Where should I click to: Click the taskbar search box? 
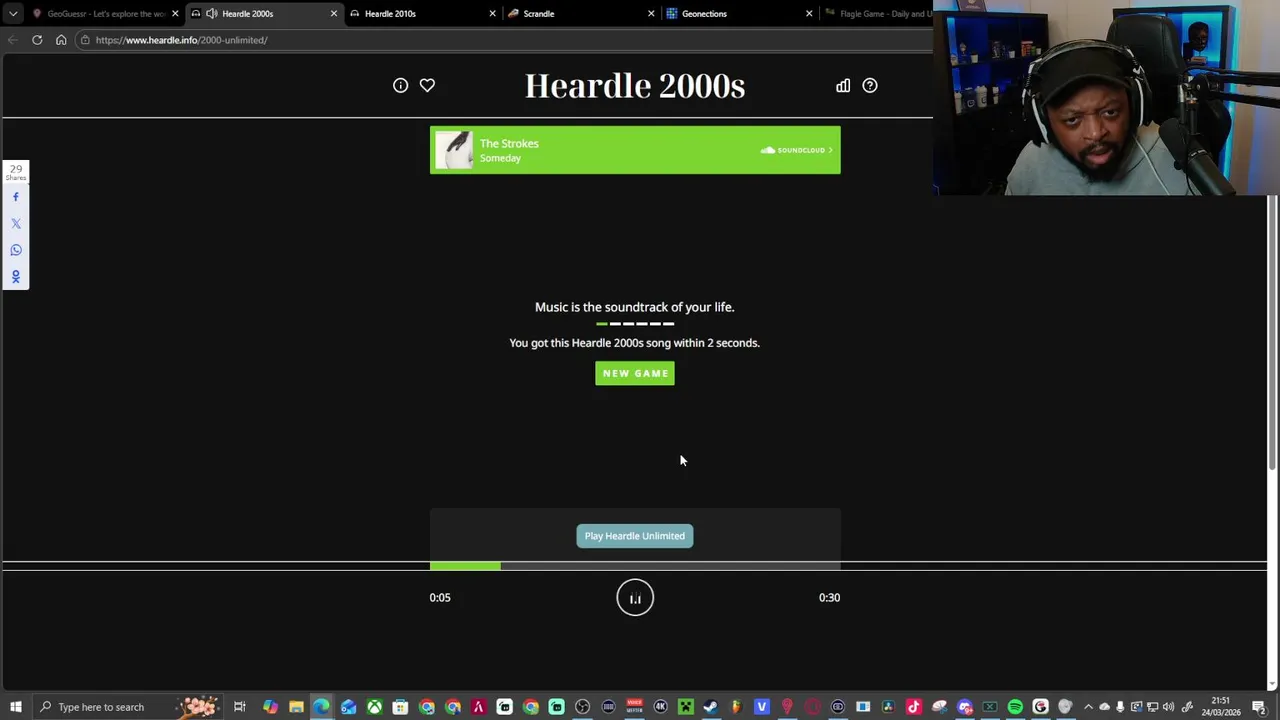127,707
